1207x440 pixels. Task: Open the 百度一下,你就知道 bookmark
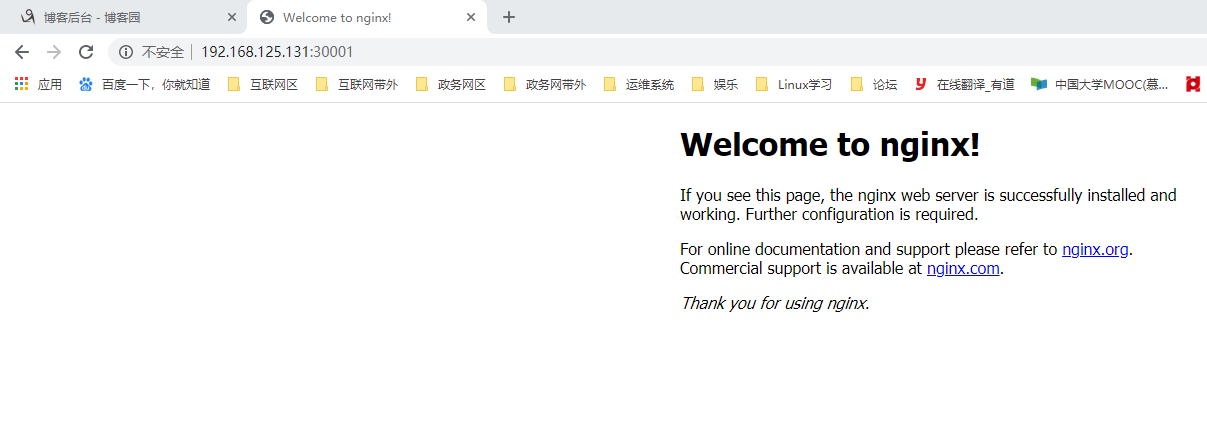coord(144,85)
